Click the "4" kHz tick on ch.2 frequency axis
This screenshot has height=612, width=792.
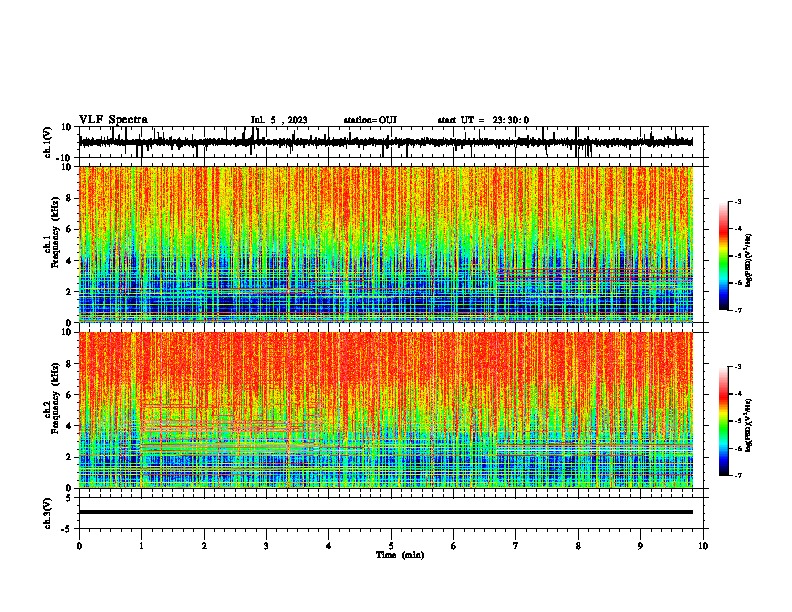(x=69, y=426)
